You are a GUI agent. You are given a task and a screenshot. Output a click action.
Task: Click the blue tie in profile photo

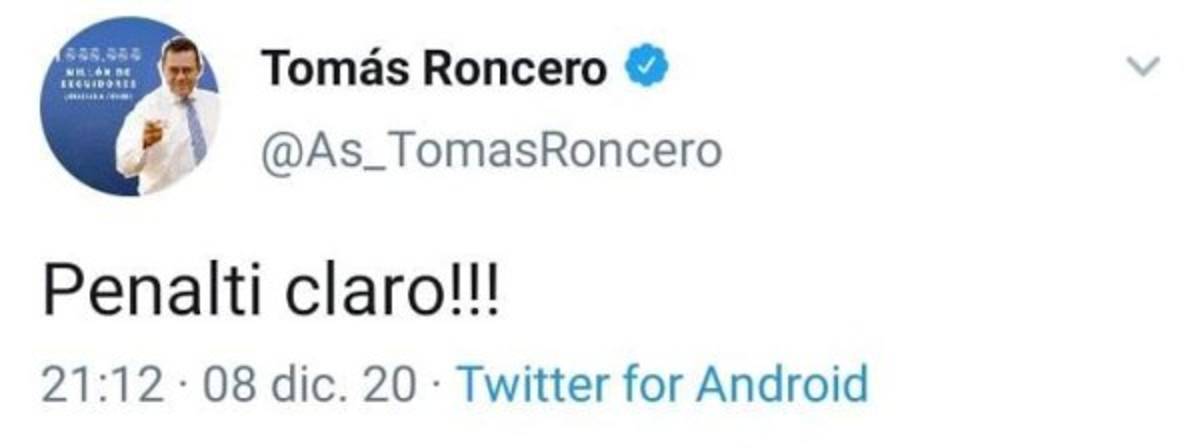pos(193,127)
